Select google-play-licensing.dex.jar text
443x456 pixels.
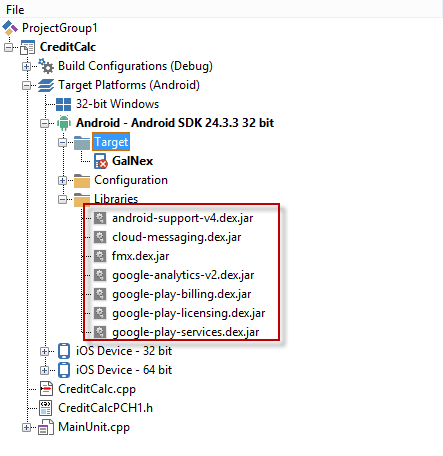coord(188,313)
